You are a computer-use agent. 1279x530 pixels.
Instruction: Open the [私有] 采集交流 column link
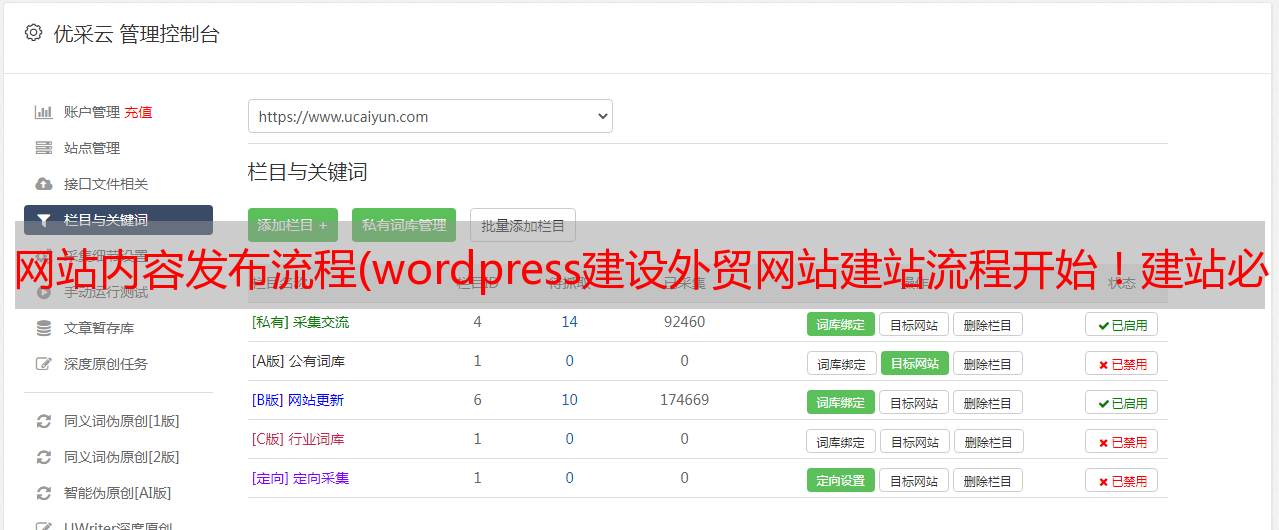[x=301, y=322]
